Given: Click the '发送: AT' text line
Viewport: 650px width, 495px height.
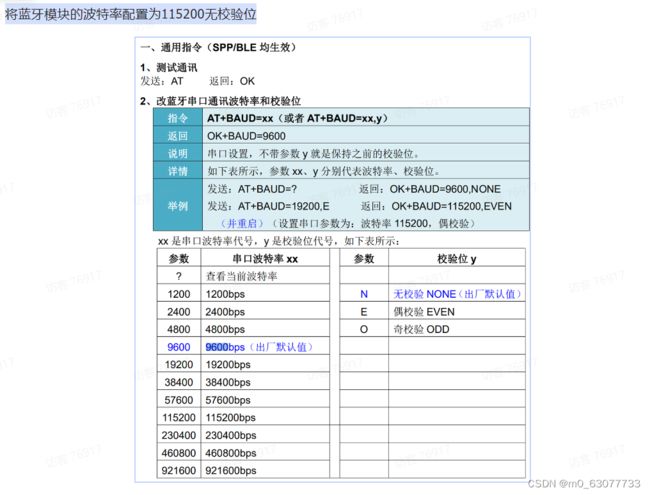Looking at the screenshot, I should pyautogui.click(x=162, y=81).
